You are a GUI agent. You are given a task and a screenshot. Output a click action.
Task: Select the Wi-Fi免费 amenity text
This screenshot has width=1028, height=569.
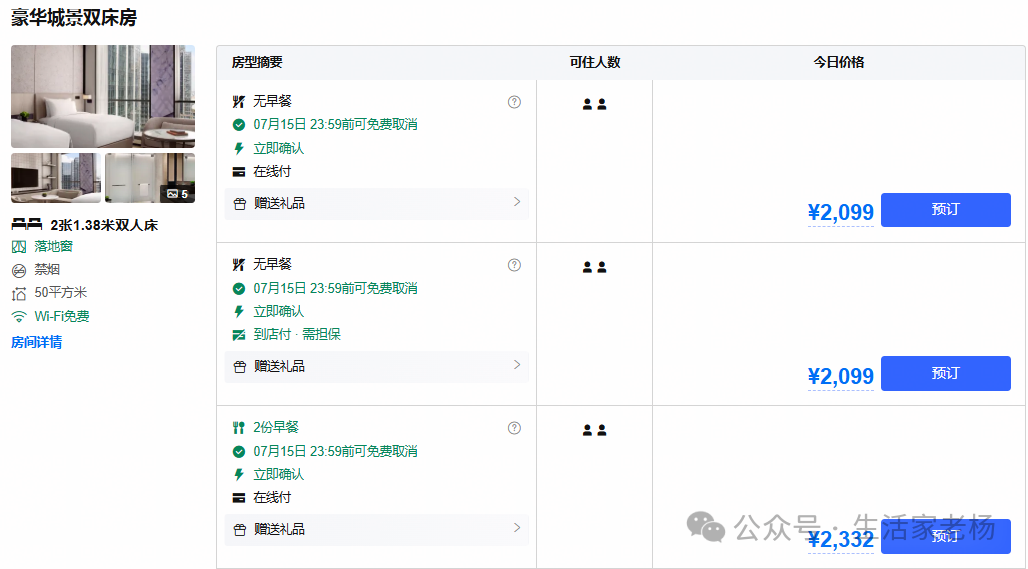coord(62,316)
